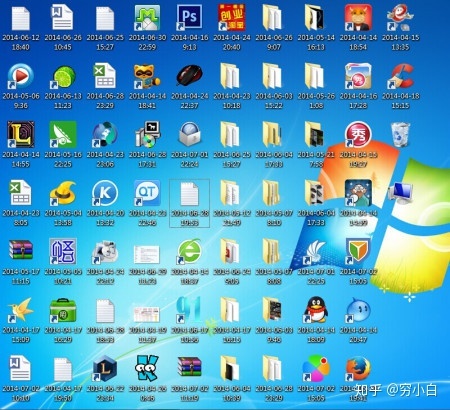This screenshot has width=450, height=410.
Task: Launch the green e 360 browser
Action: pos(189,251)
